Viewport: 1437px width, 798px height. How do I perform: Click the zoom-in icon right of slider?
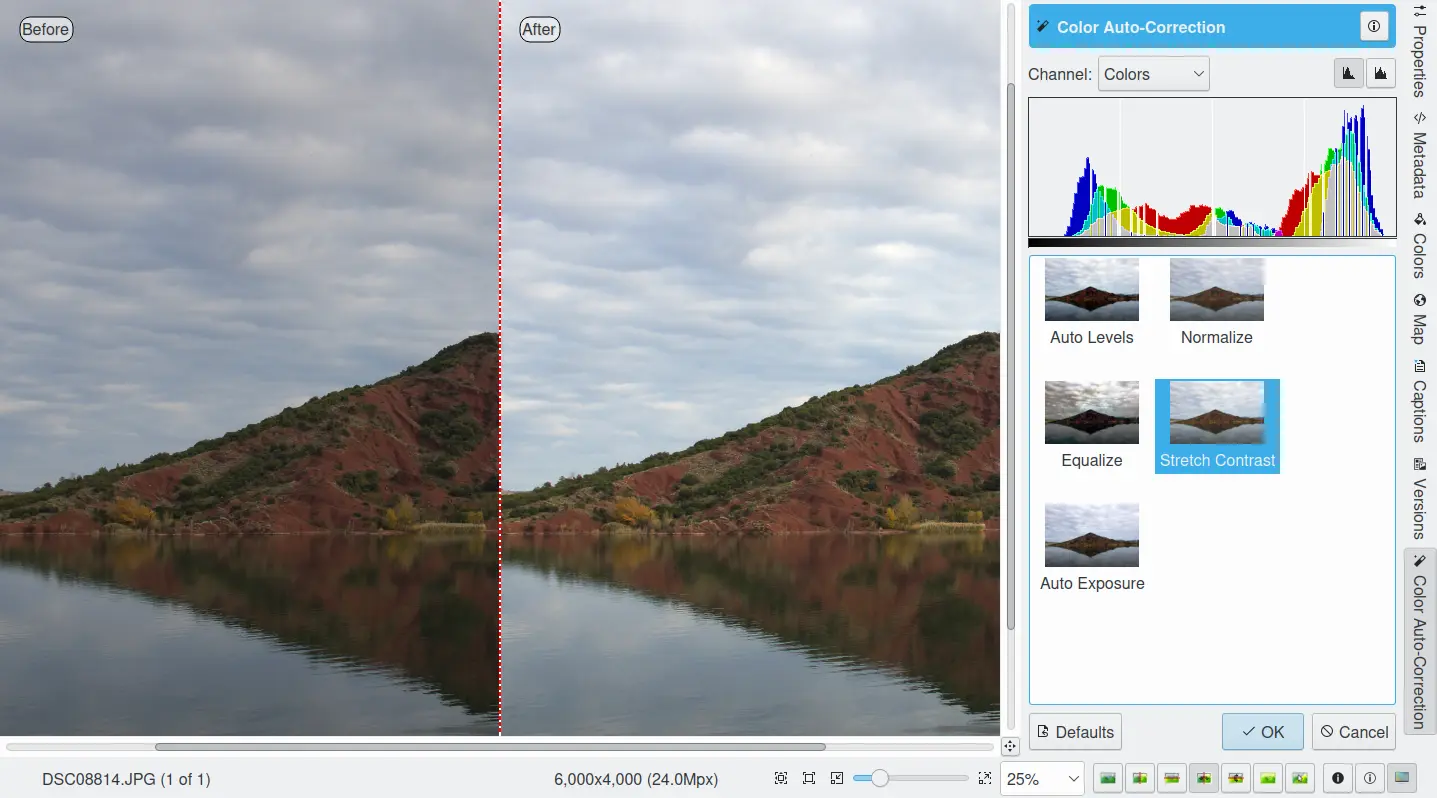click(984, 778)
